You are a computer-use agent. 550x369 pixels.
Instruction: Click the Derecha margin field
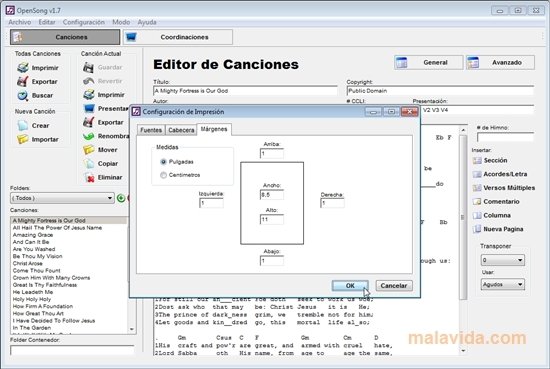pos(332,203)
